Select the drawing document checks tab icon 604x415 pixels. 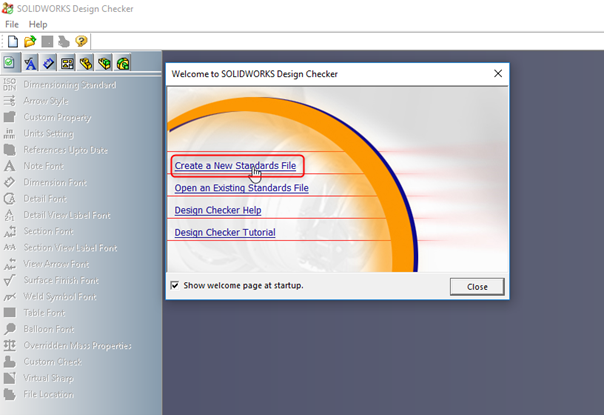(x=67, y=63)
